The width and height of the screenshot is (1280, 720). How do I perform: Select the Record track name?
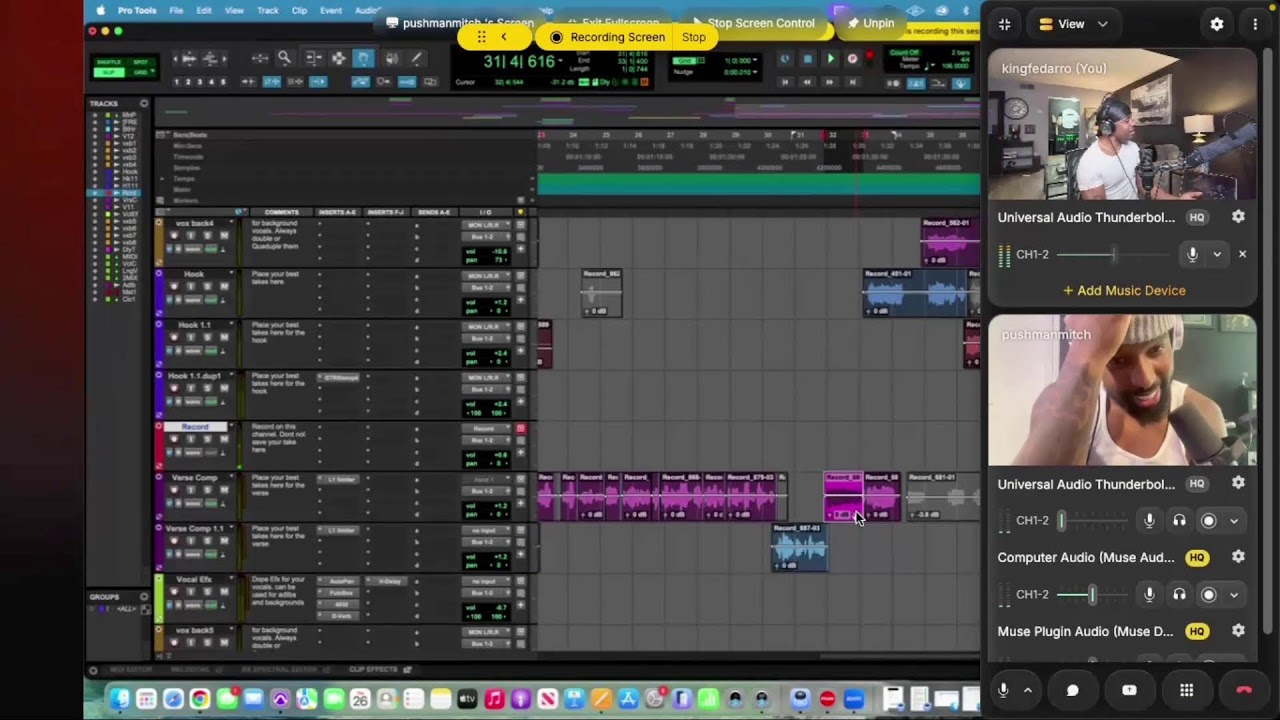(195, 427)
